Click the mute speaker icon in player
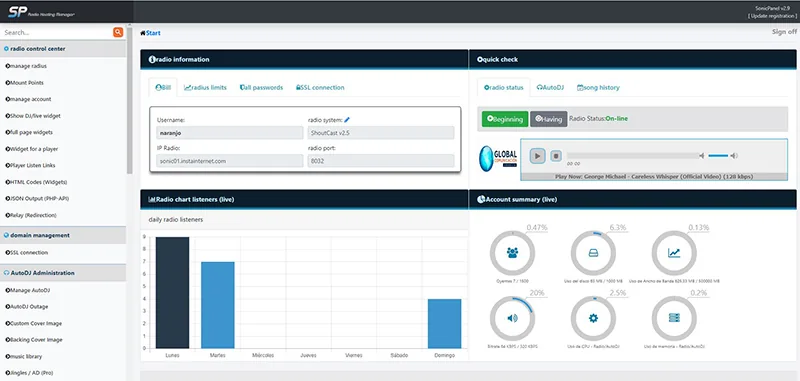Screen dimensions: 800x381 [x=702, y=156]
